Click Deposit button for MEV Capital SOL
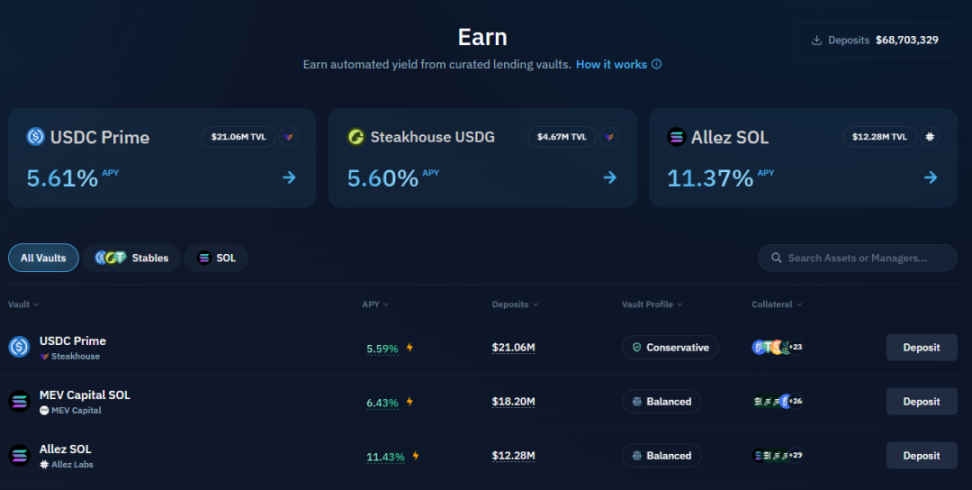Screen dimensions: 972x490 [x=921, y=401]
